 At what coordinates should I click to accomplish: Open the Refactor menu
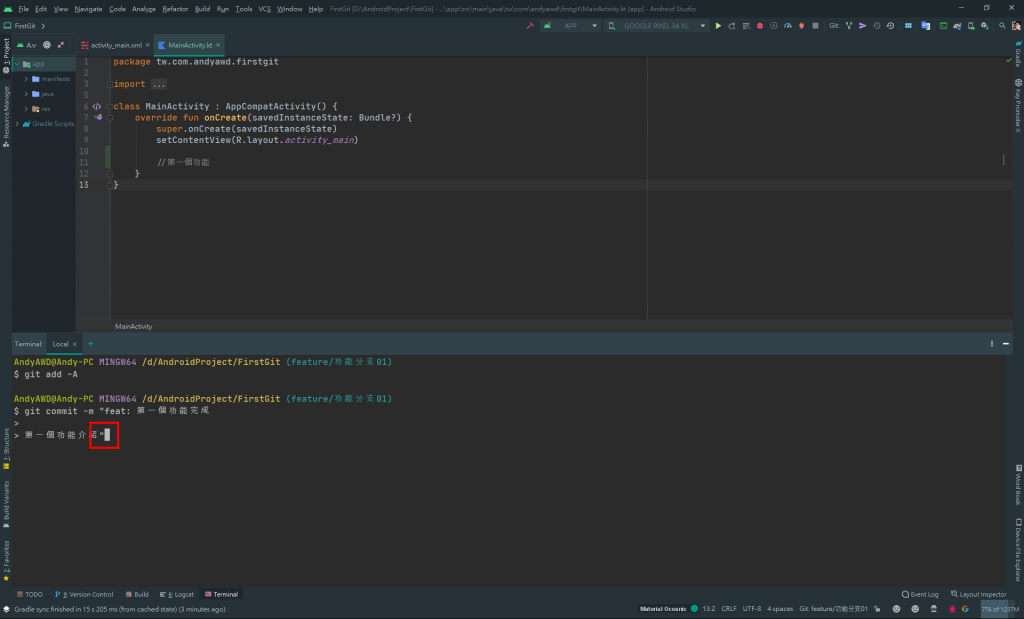[175, 8]
